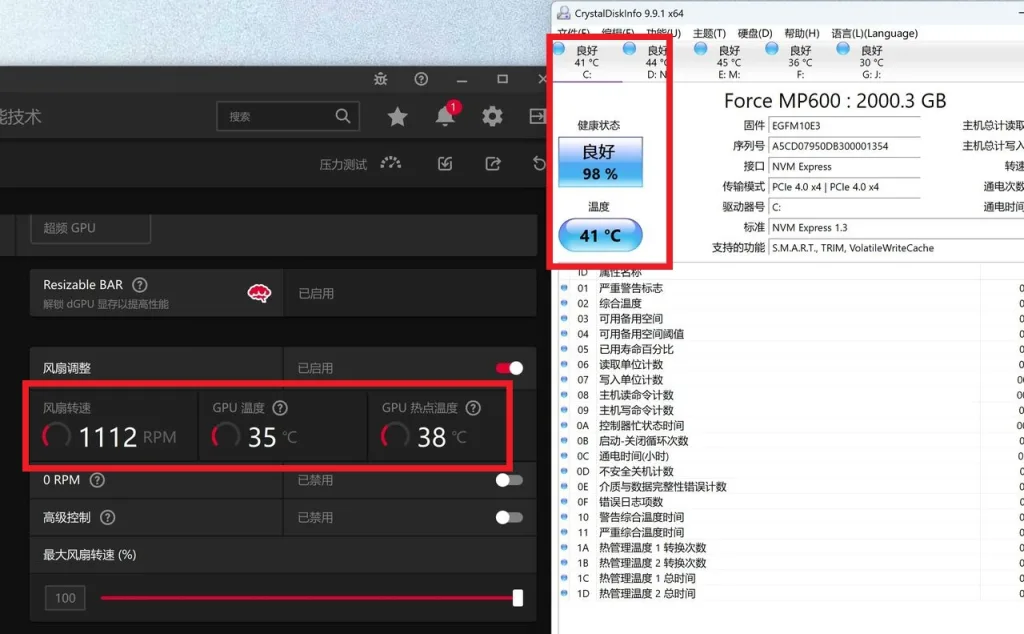
Task: Click the NVM Express interface field
Action: [844, 166]
